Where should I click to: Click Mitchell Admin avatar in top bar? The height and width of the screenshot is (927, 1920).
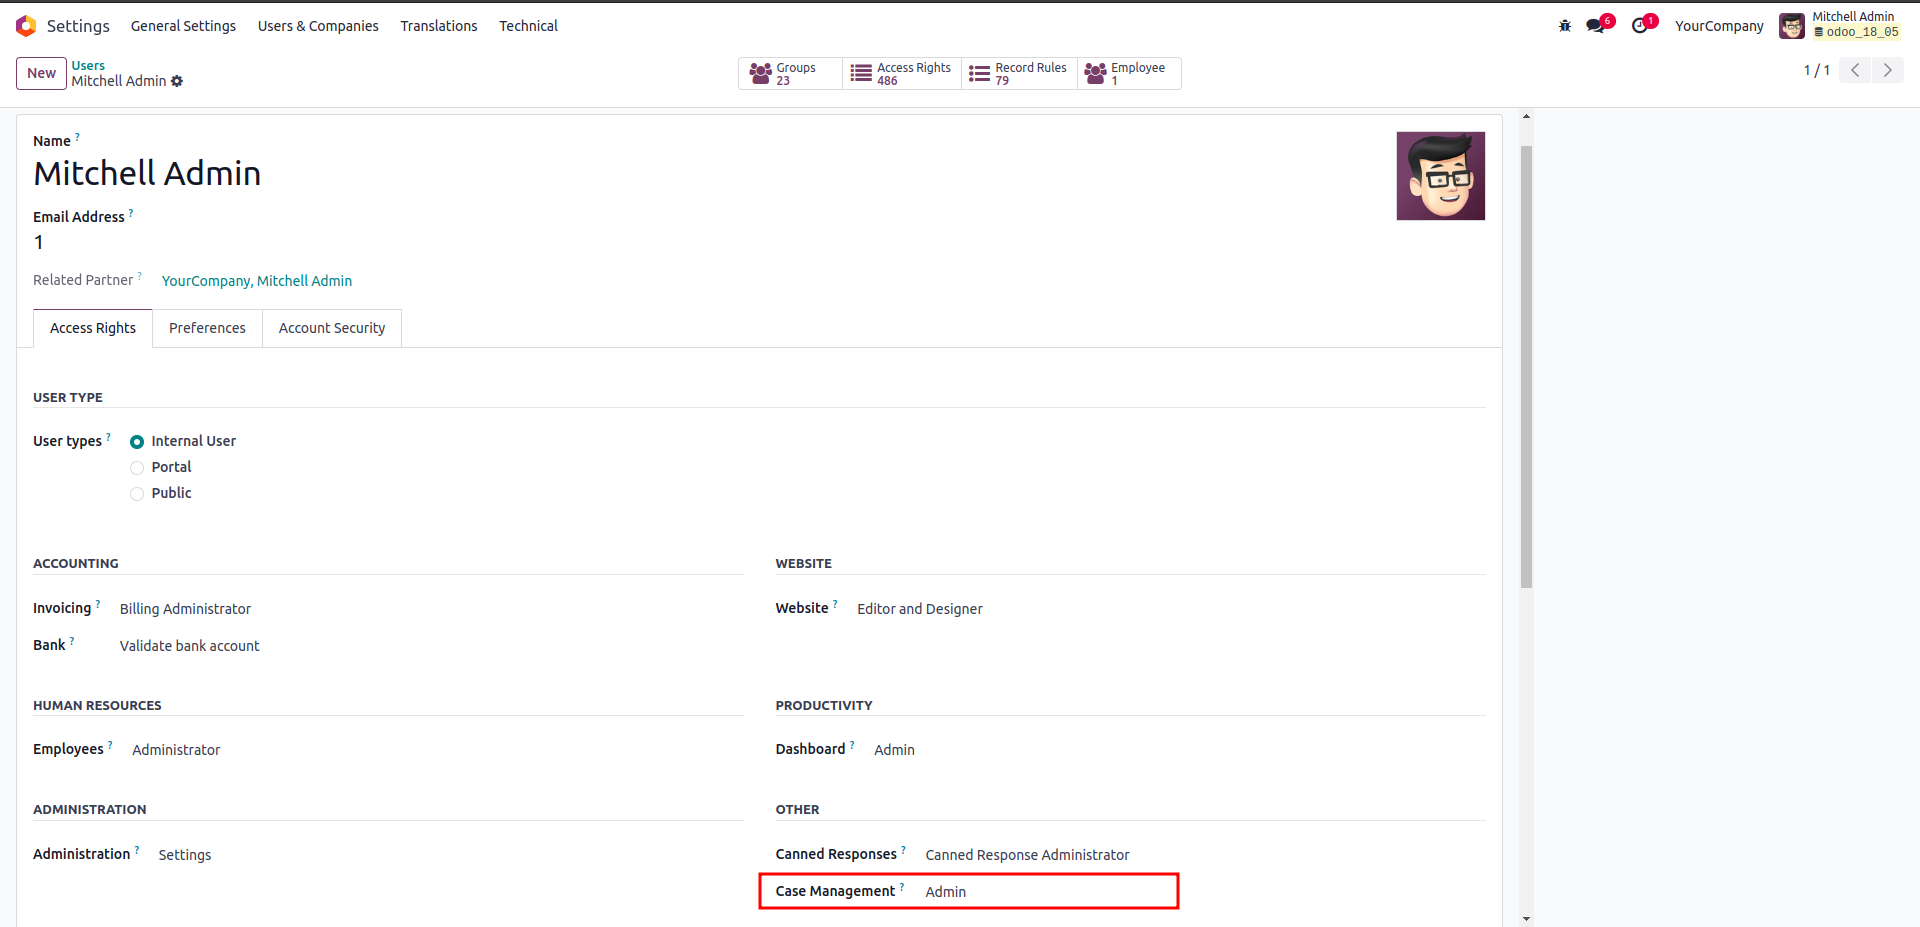[x=1791, y=26]
